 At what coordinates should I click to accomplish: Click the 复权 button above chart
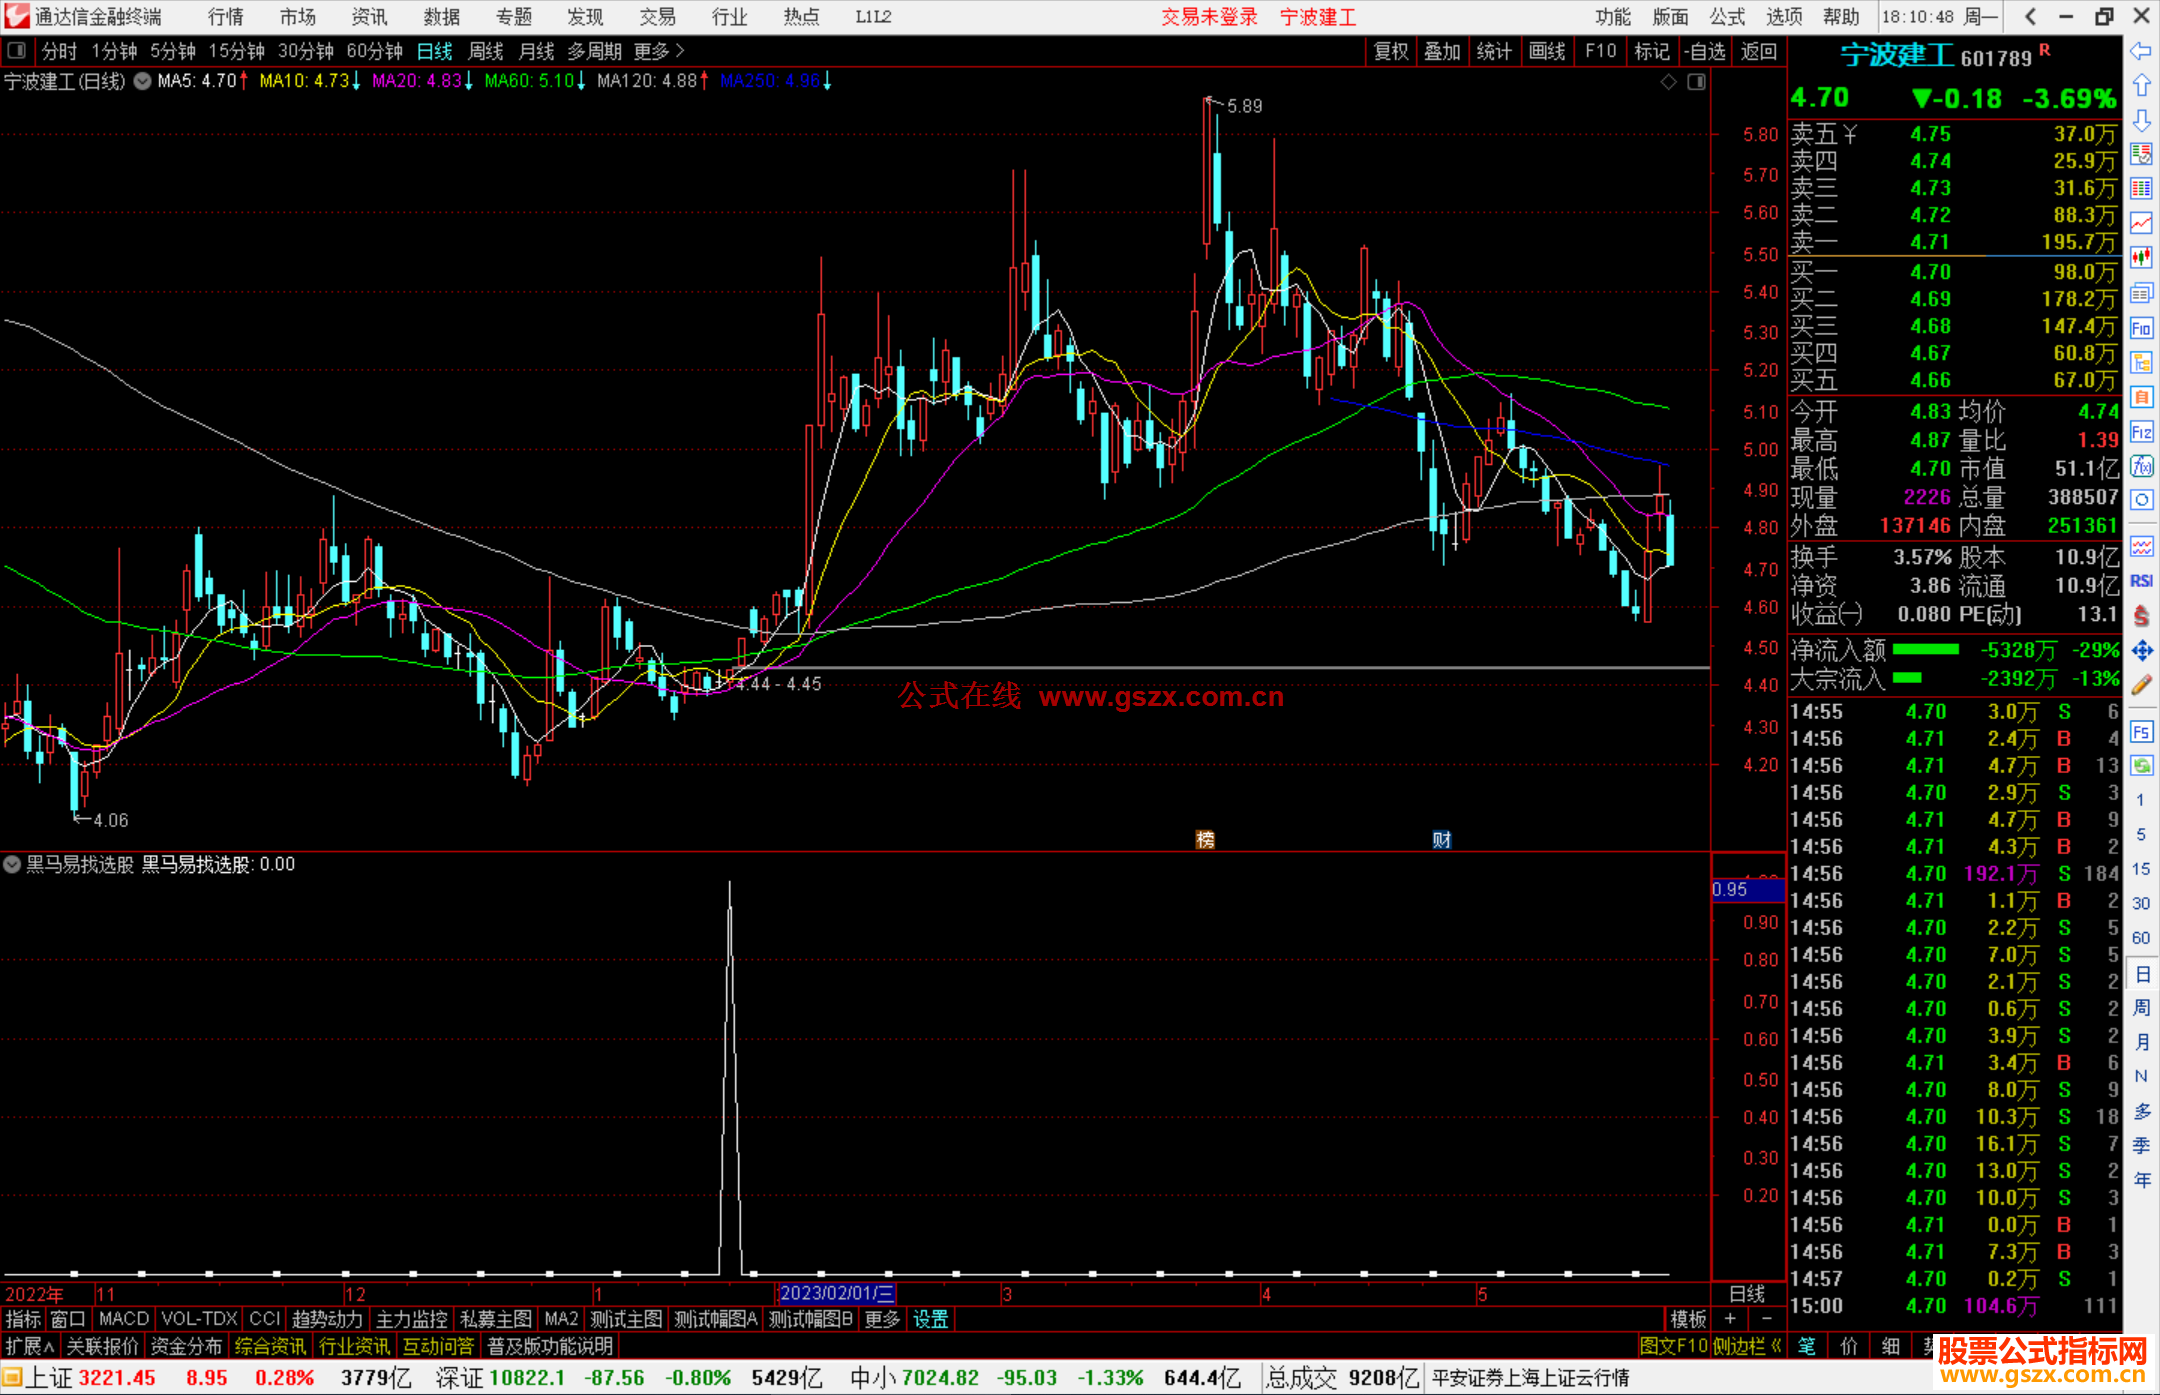click(1391, 51)
